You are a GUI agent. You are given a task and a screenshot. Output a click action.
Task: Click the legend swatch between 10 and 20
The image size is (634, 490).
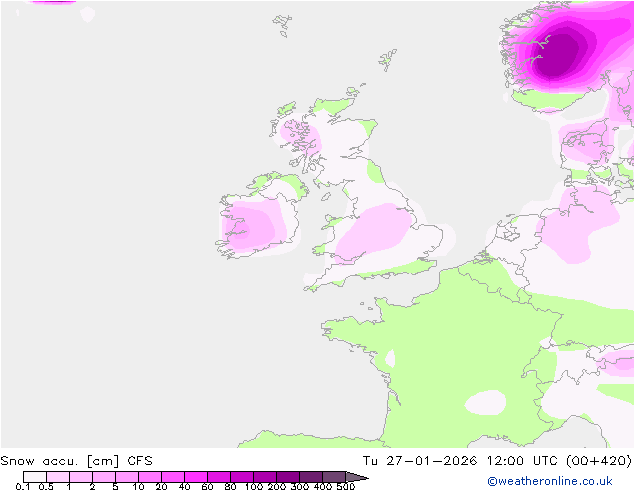150,477
